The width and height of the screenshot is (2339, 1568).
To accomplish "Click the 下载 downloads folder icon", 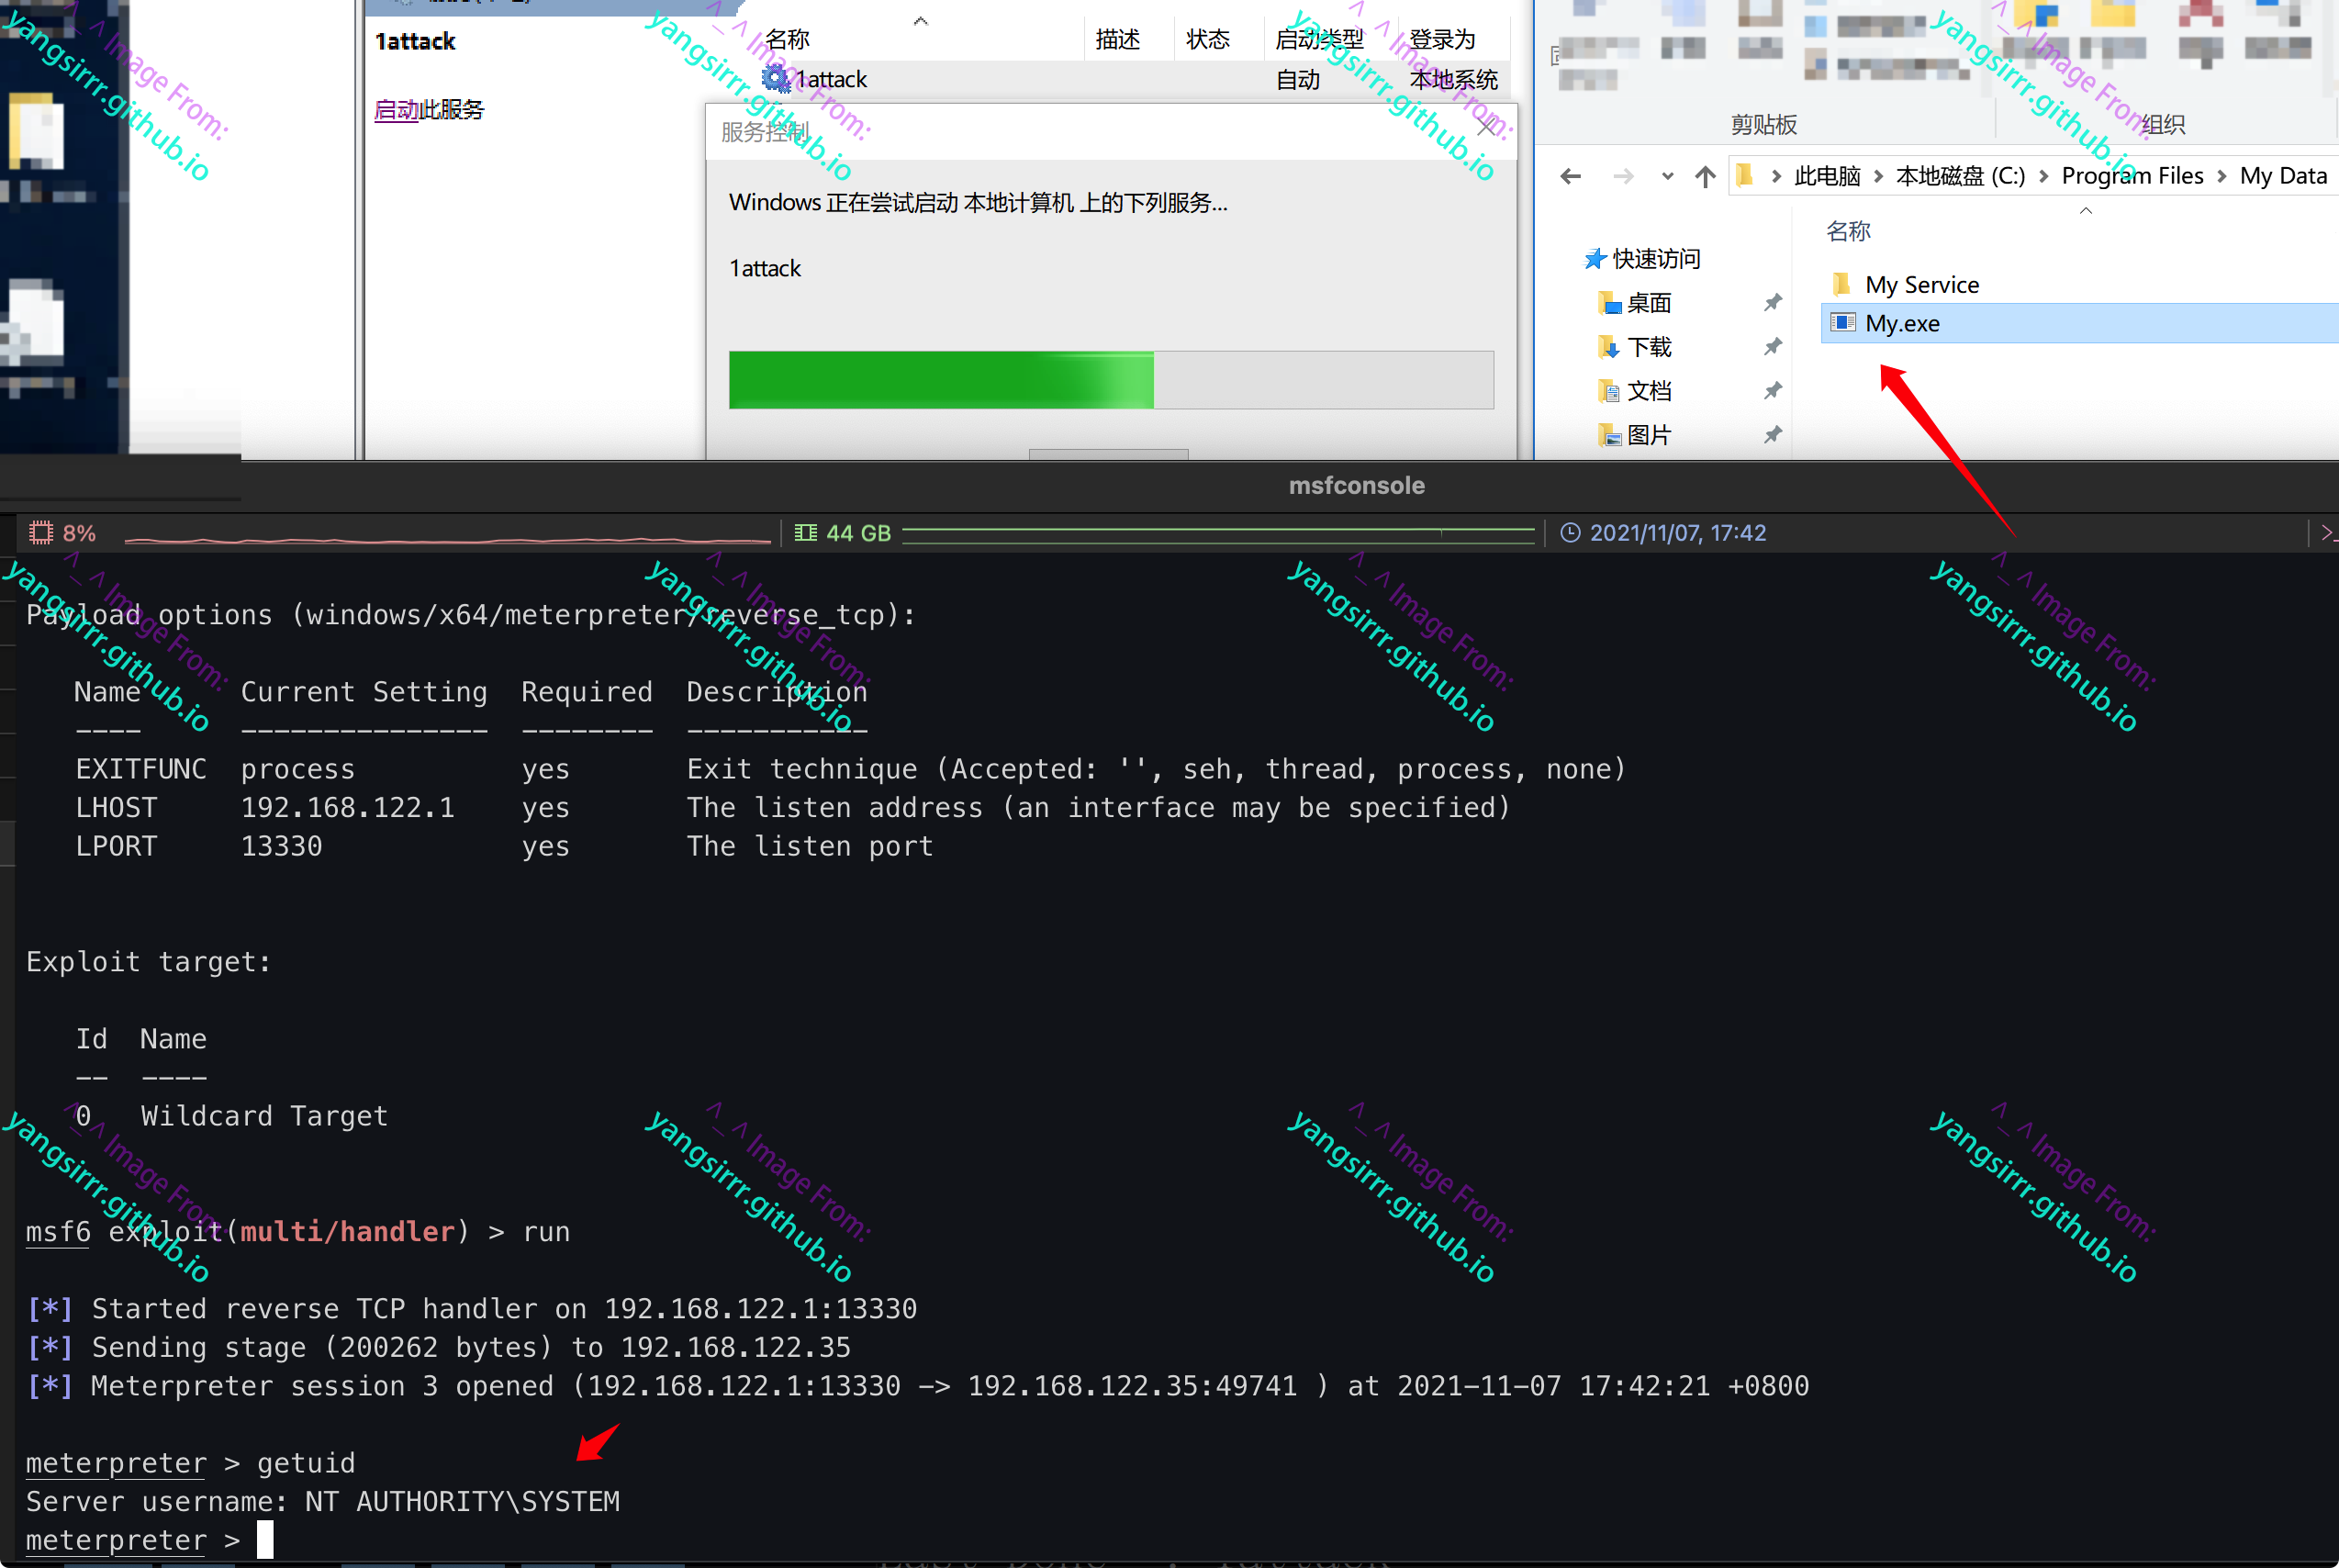I will click(x=1608, y=347).
